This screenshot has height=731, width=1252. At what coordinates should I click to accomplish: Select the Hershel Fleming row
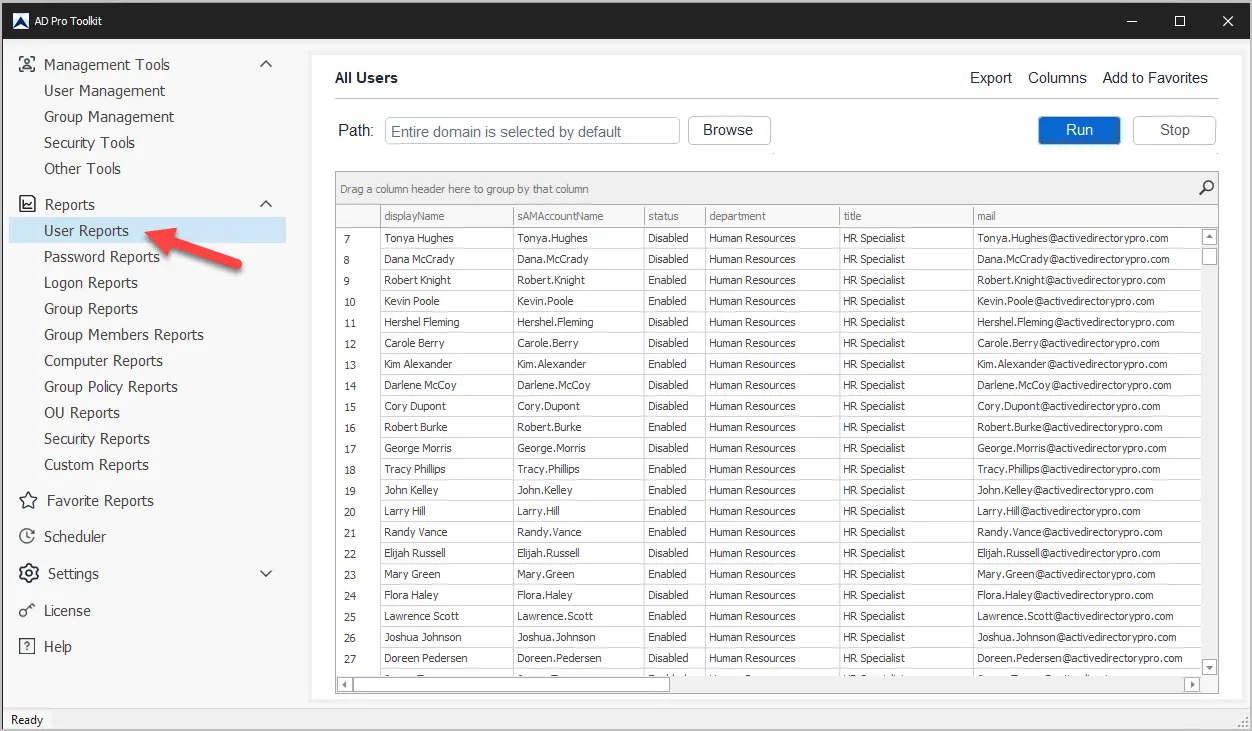768,322
